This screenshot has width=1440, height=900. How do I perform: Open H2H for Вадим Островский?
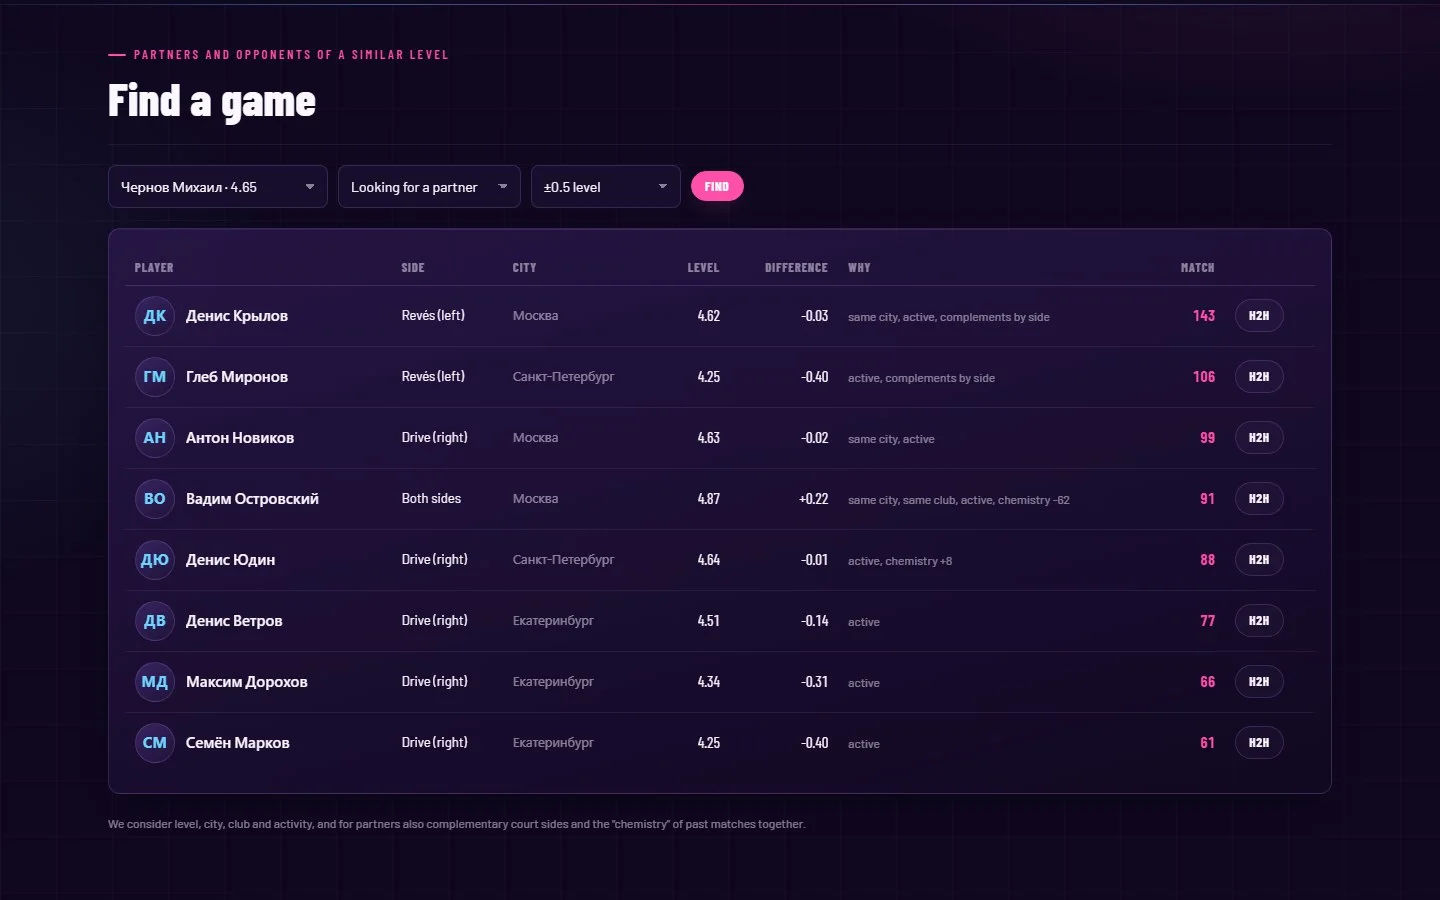point(1259,499)
